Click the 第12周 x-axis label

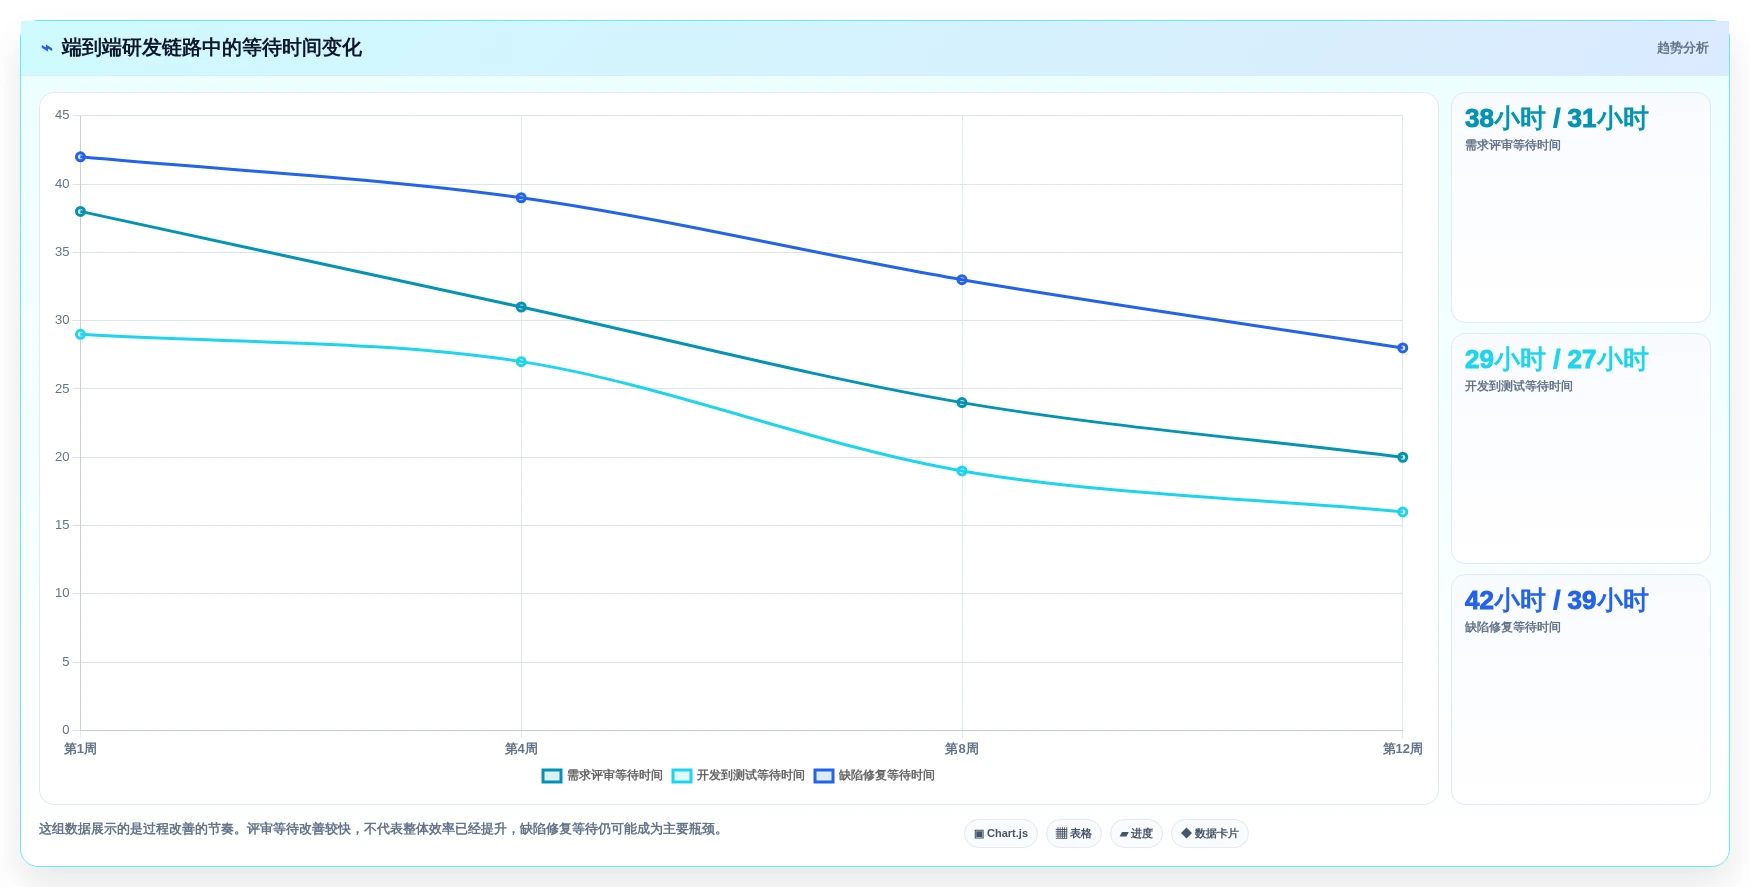click(x=1402, y=749)
